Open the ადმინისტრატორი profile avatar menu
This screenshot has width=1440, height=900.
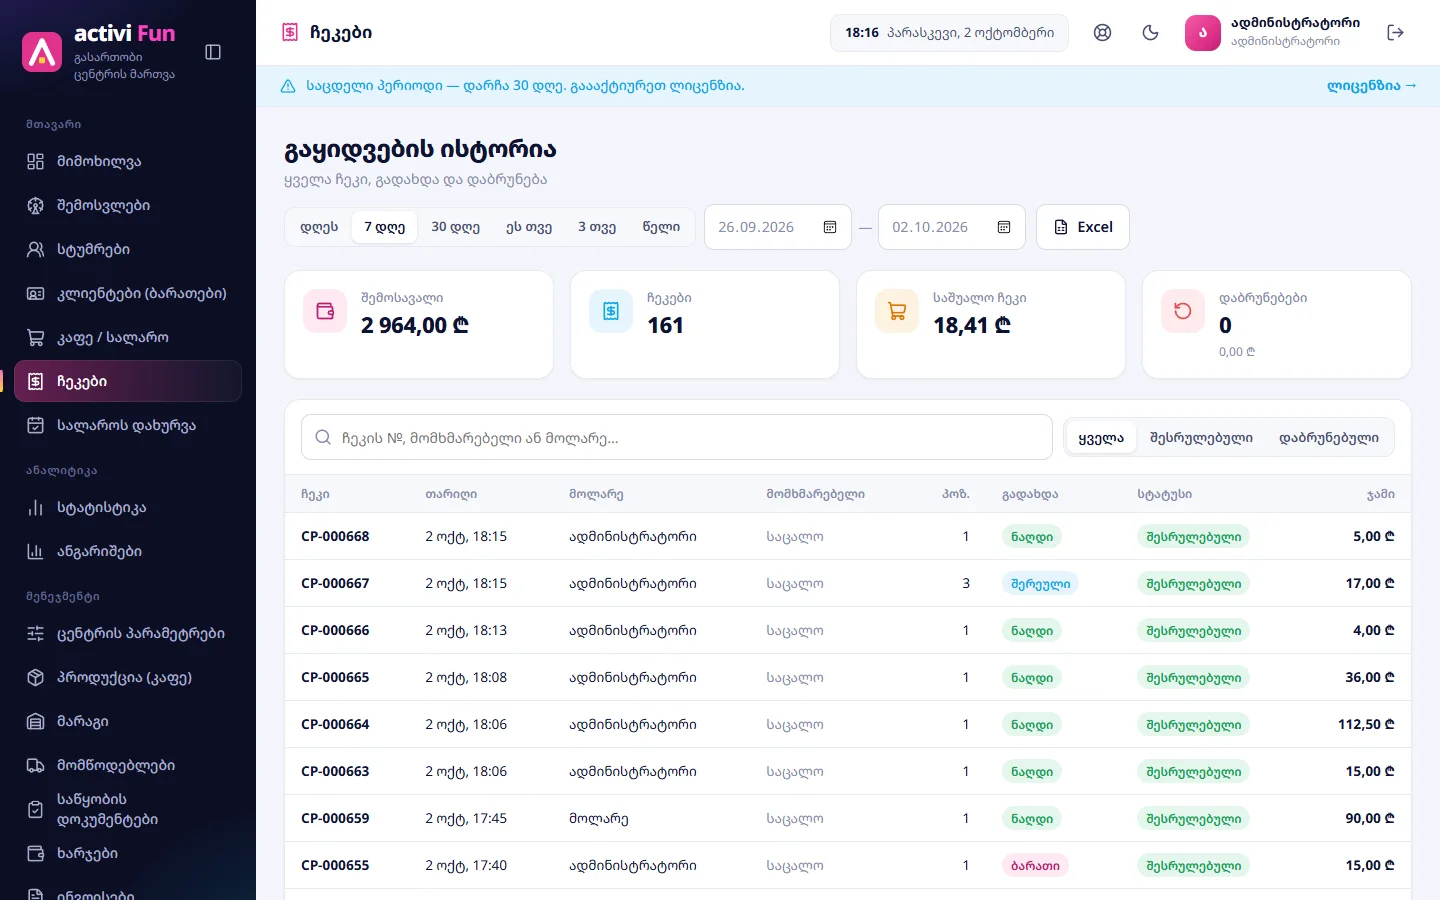tap(1203, 33)
